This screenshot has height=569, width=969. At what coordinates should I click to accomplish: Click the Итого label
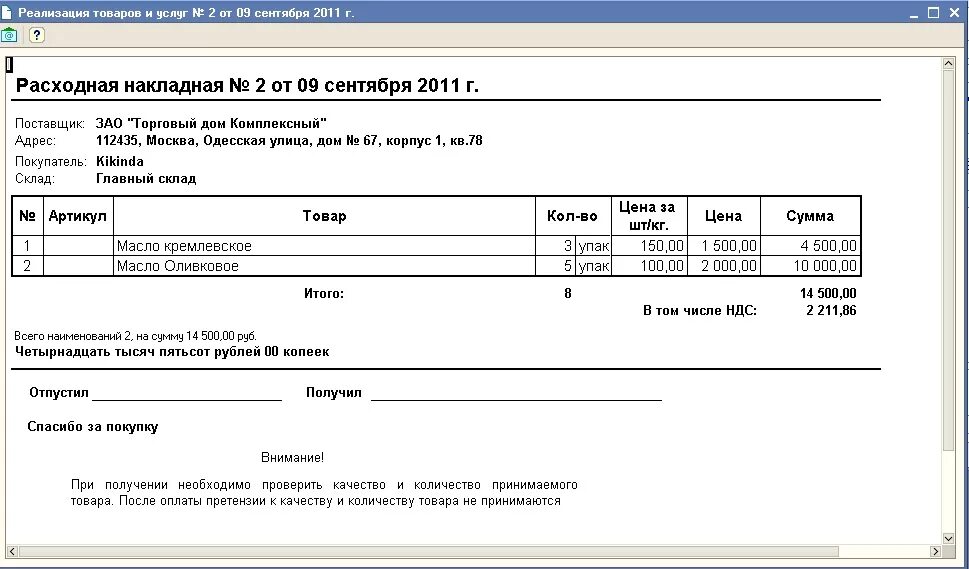point(324,293)
